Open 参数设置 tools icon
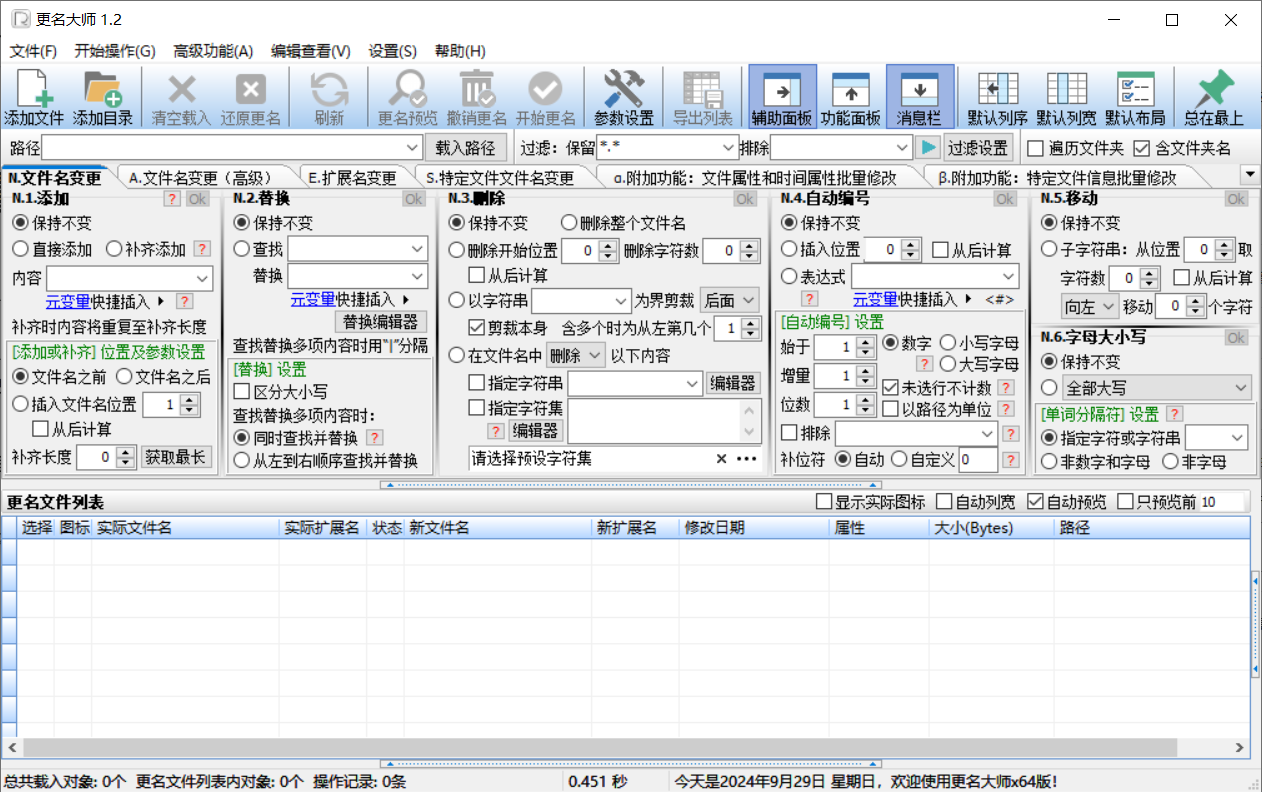The height and width of the screenshot is (792, 1262). tap(624, 98)
